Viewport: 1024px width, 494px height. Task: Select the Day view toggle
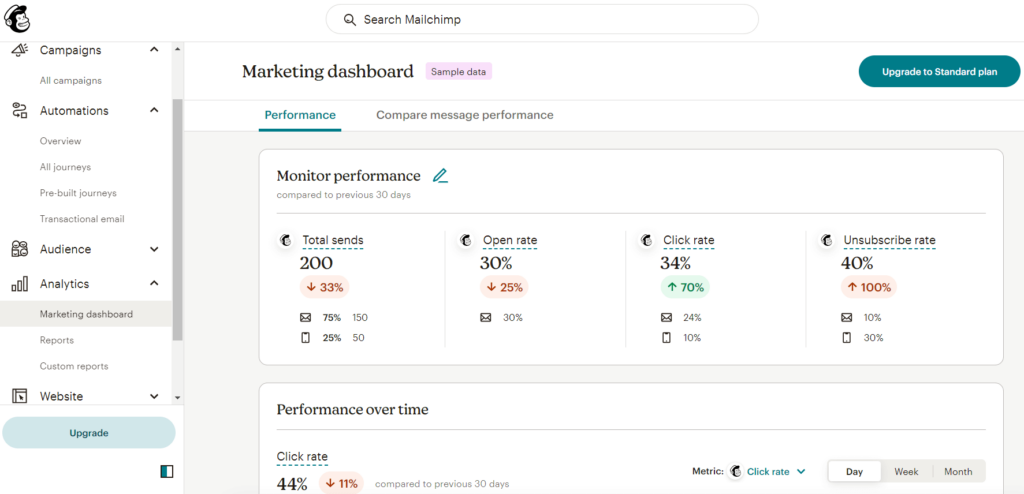click(855, 471)
